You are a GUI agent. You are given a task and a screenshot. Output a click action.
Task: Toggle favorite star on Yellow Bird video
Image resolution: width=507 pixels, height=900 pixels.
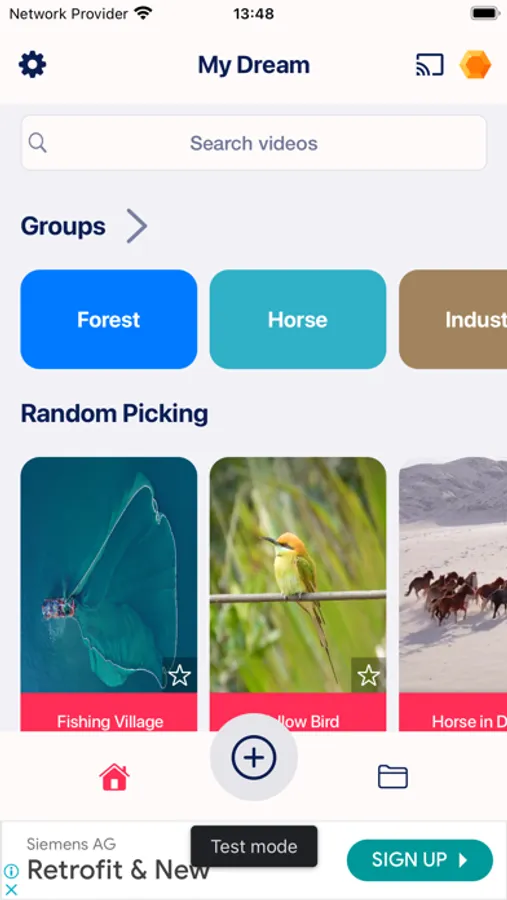(x=369, y=676)
